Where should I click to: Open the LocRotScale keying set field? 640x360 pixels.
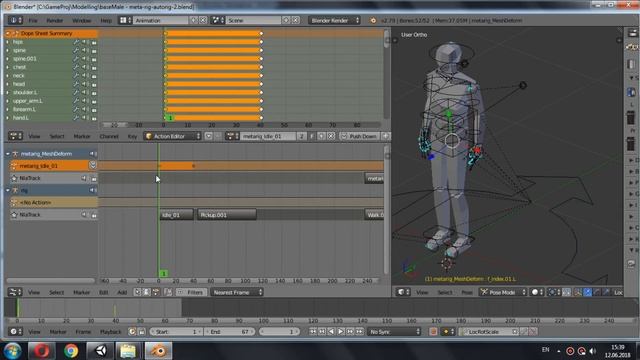coord(489,332)
